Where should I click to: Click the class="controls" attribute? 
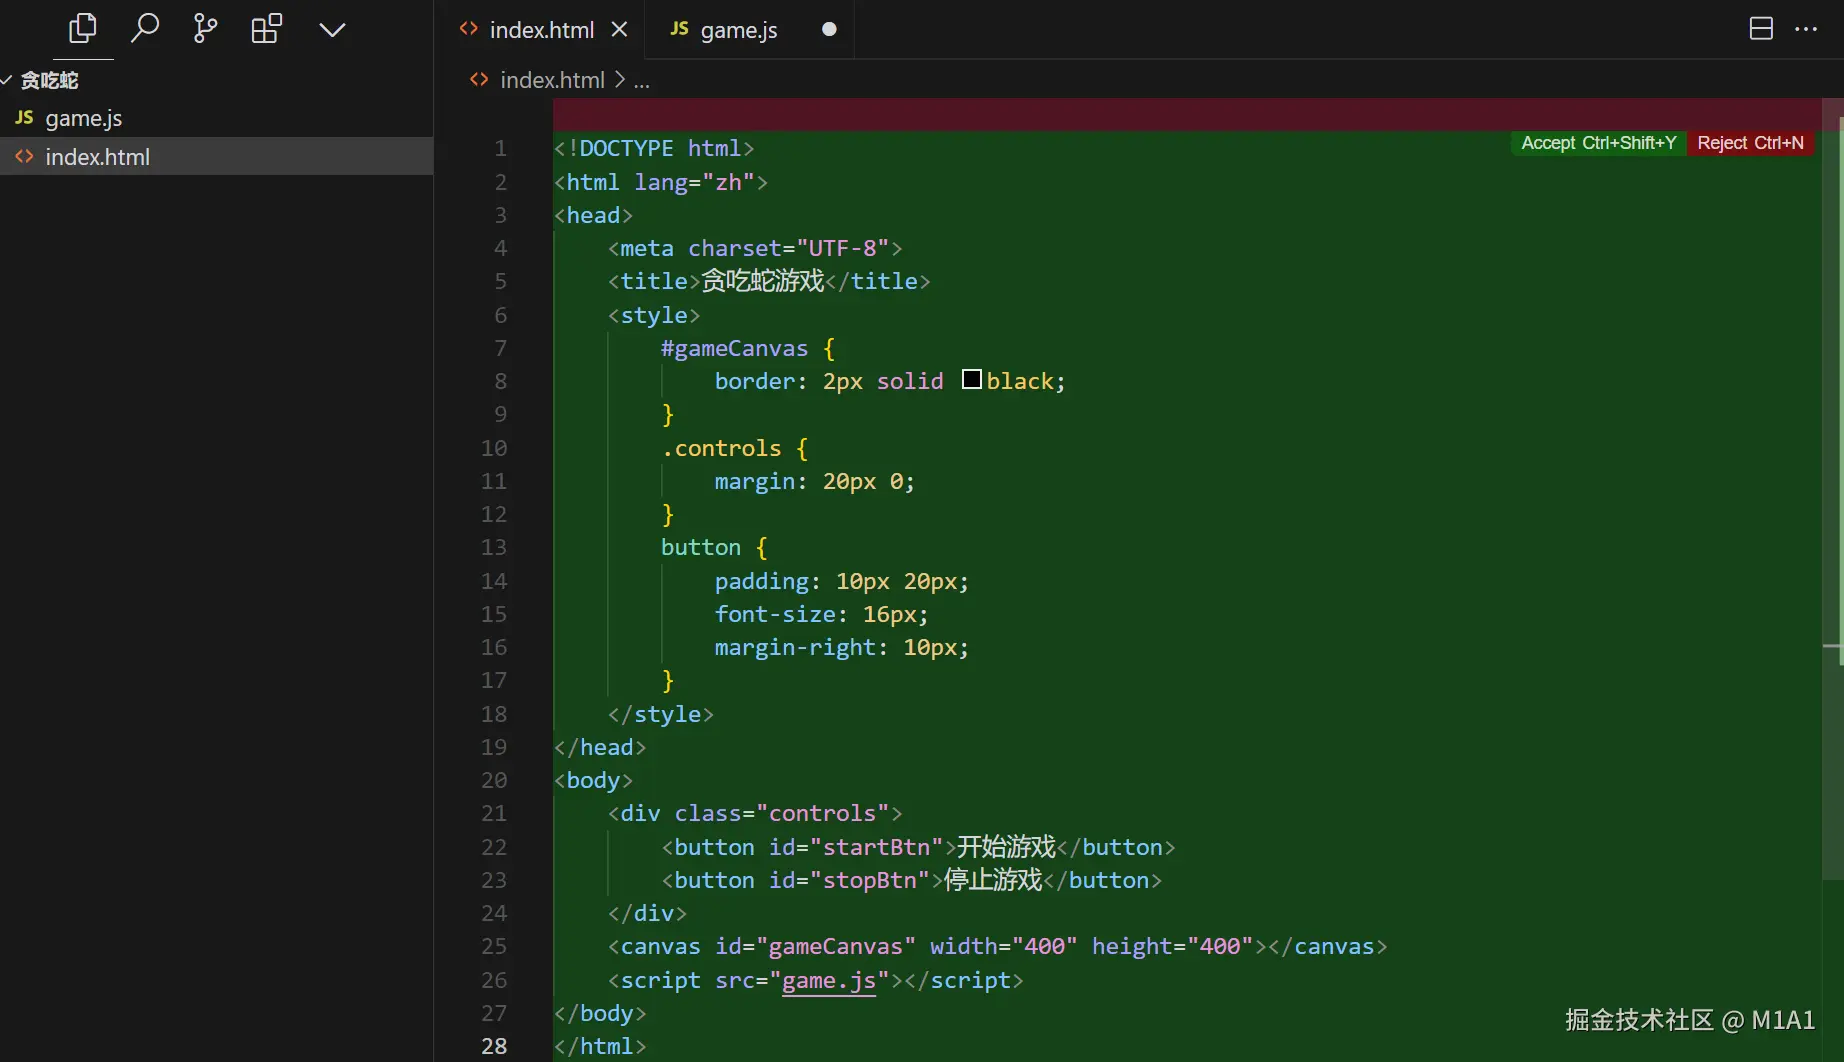[782, 813]
